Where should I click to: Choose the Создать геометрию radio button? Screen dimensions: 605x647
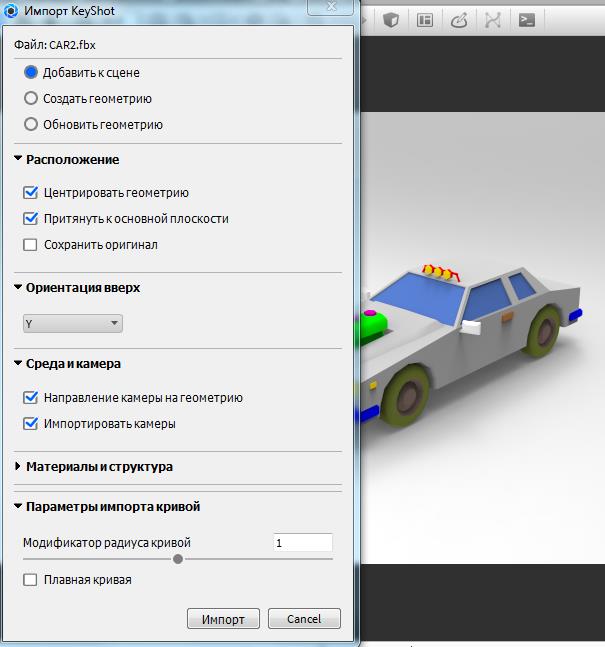click(31, 99)
